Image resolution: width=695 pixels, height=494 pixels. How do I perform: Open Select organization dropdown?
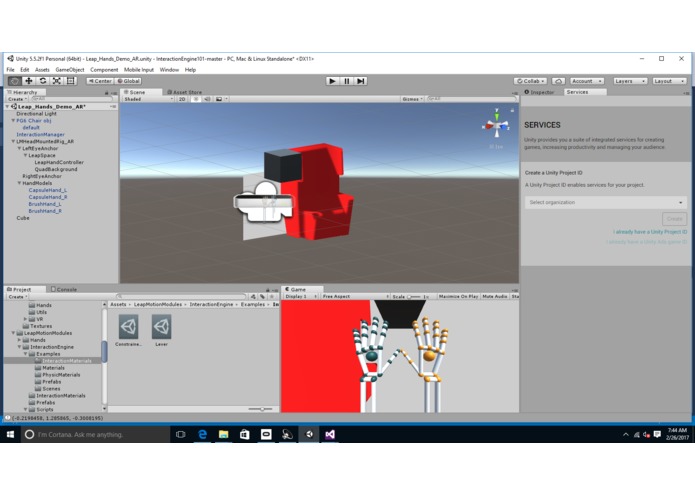click(606, 202)
